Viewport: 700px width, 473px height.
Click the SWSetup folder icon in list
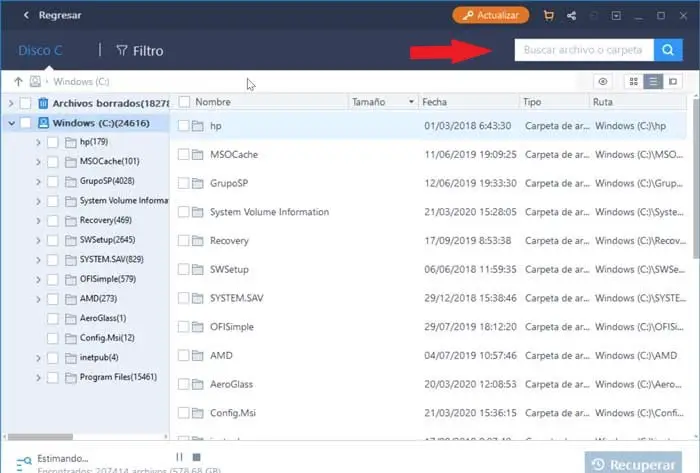[x=198, y=270]
